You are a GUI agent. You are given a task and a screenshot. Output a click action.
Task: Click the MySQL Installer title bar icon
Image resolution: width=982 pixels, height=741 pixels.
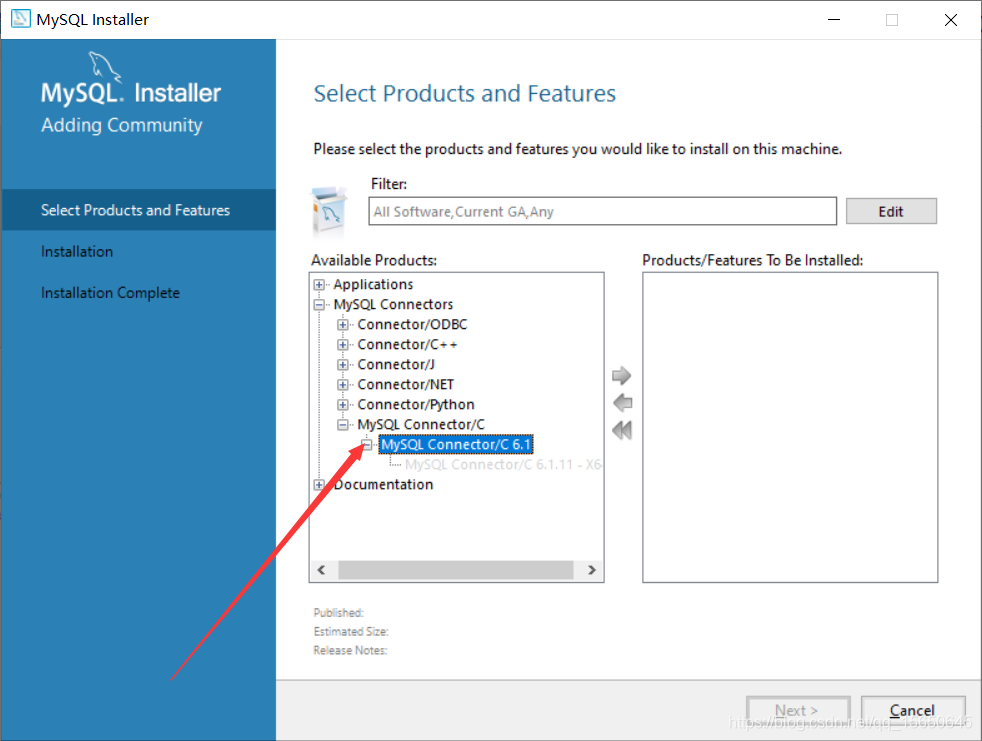(x=21, y=19)
